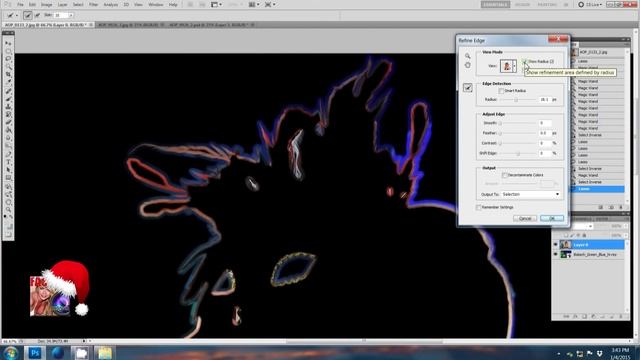Open the Arrange Documents dropdown
Image resolution: width=640 pixels, height=360 pixels.
click(253, 4)
